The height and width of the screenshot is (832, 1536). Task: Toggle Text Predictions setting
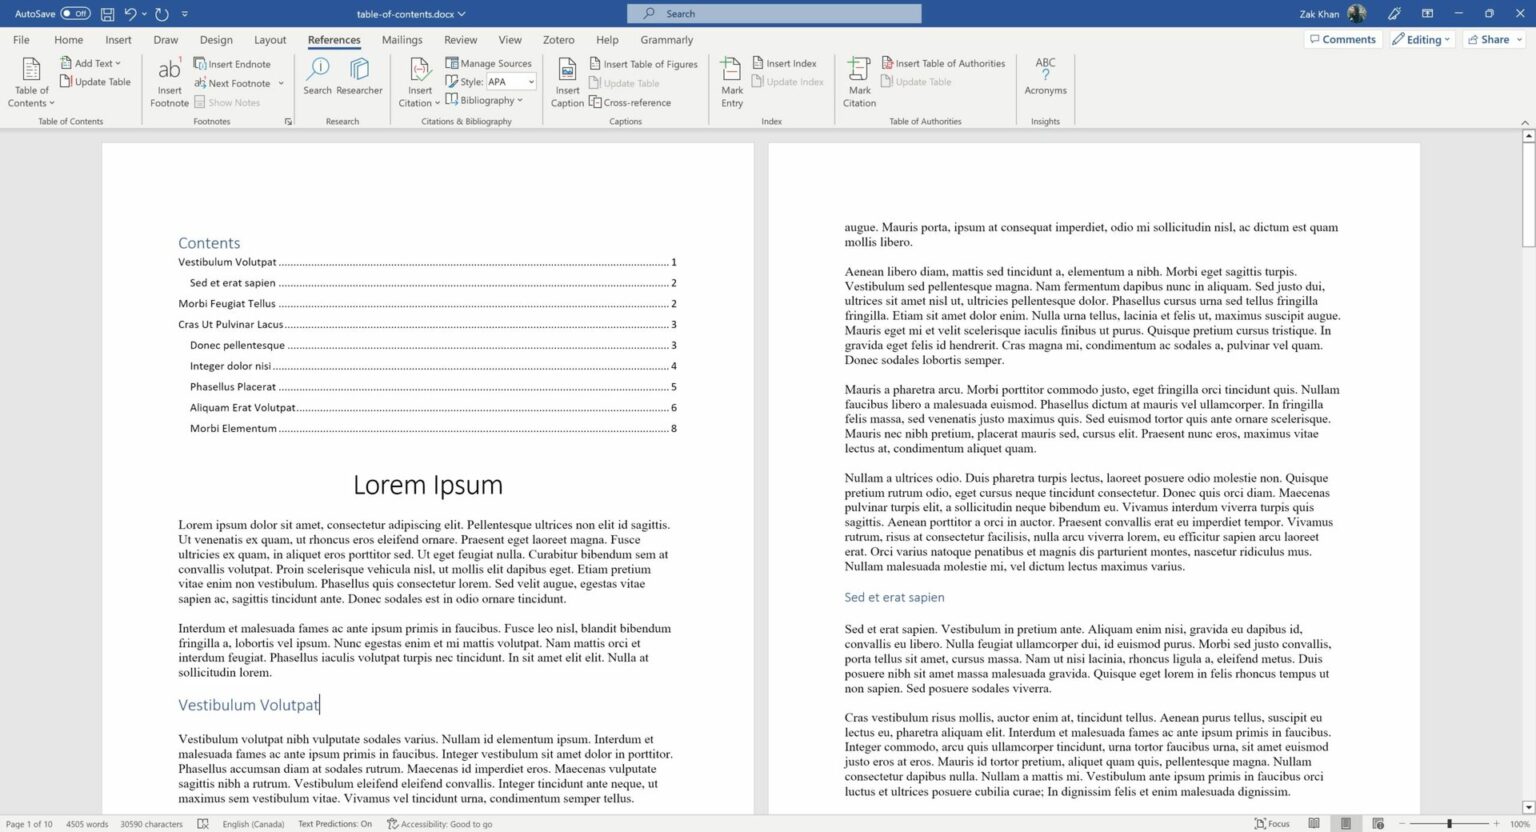pos(333,823)
